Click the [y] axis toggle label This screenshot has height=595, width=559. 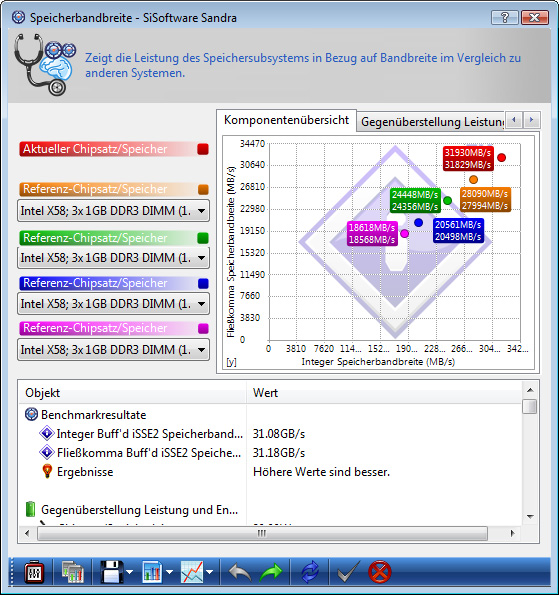pos(231,362)
